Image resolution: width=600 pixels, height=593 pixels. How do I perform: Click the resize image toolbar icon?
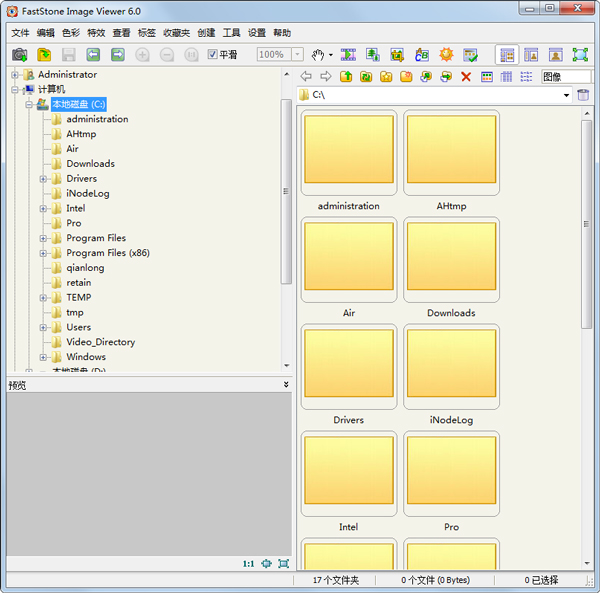(x=373, y=55)
